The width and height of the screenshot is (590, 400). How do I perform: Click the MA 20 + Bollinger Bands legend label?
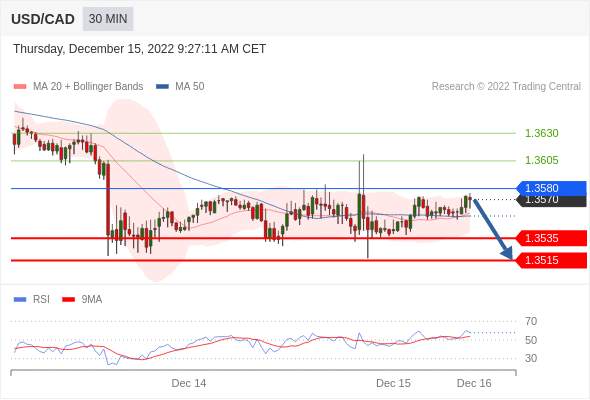click(88, 86)
